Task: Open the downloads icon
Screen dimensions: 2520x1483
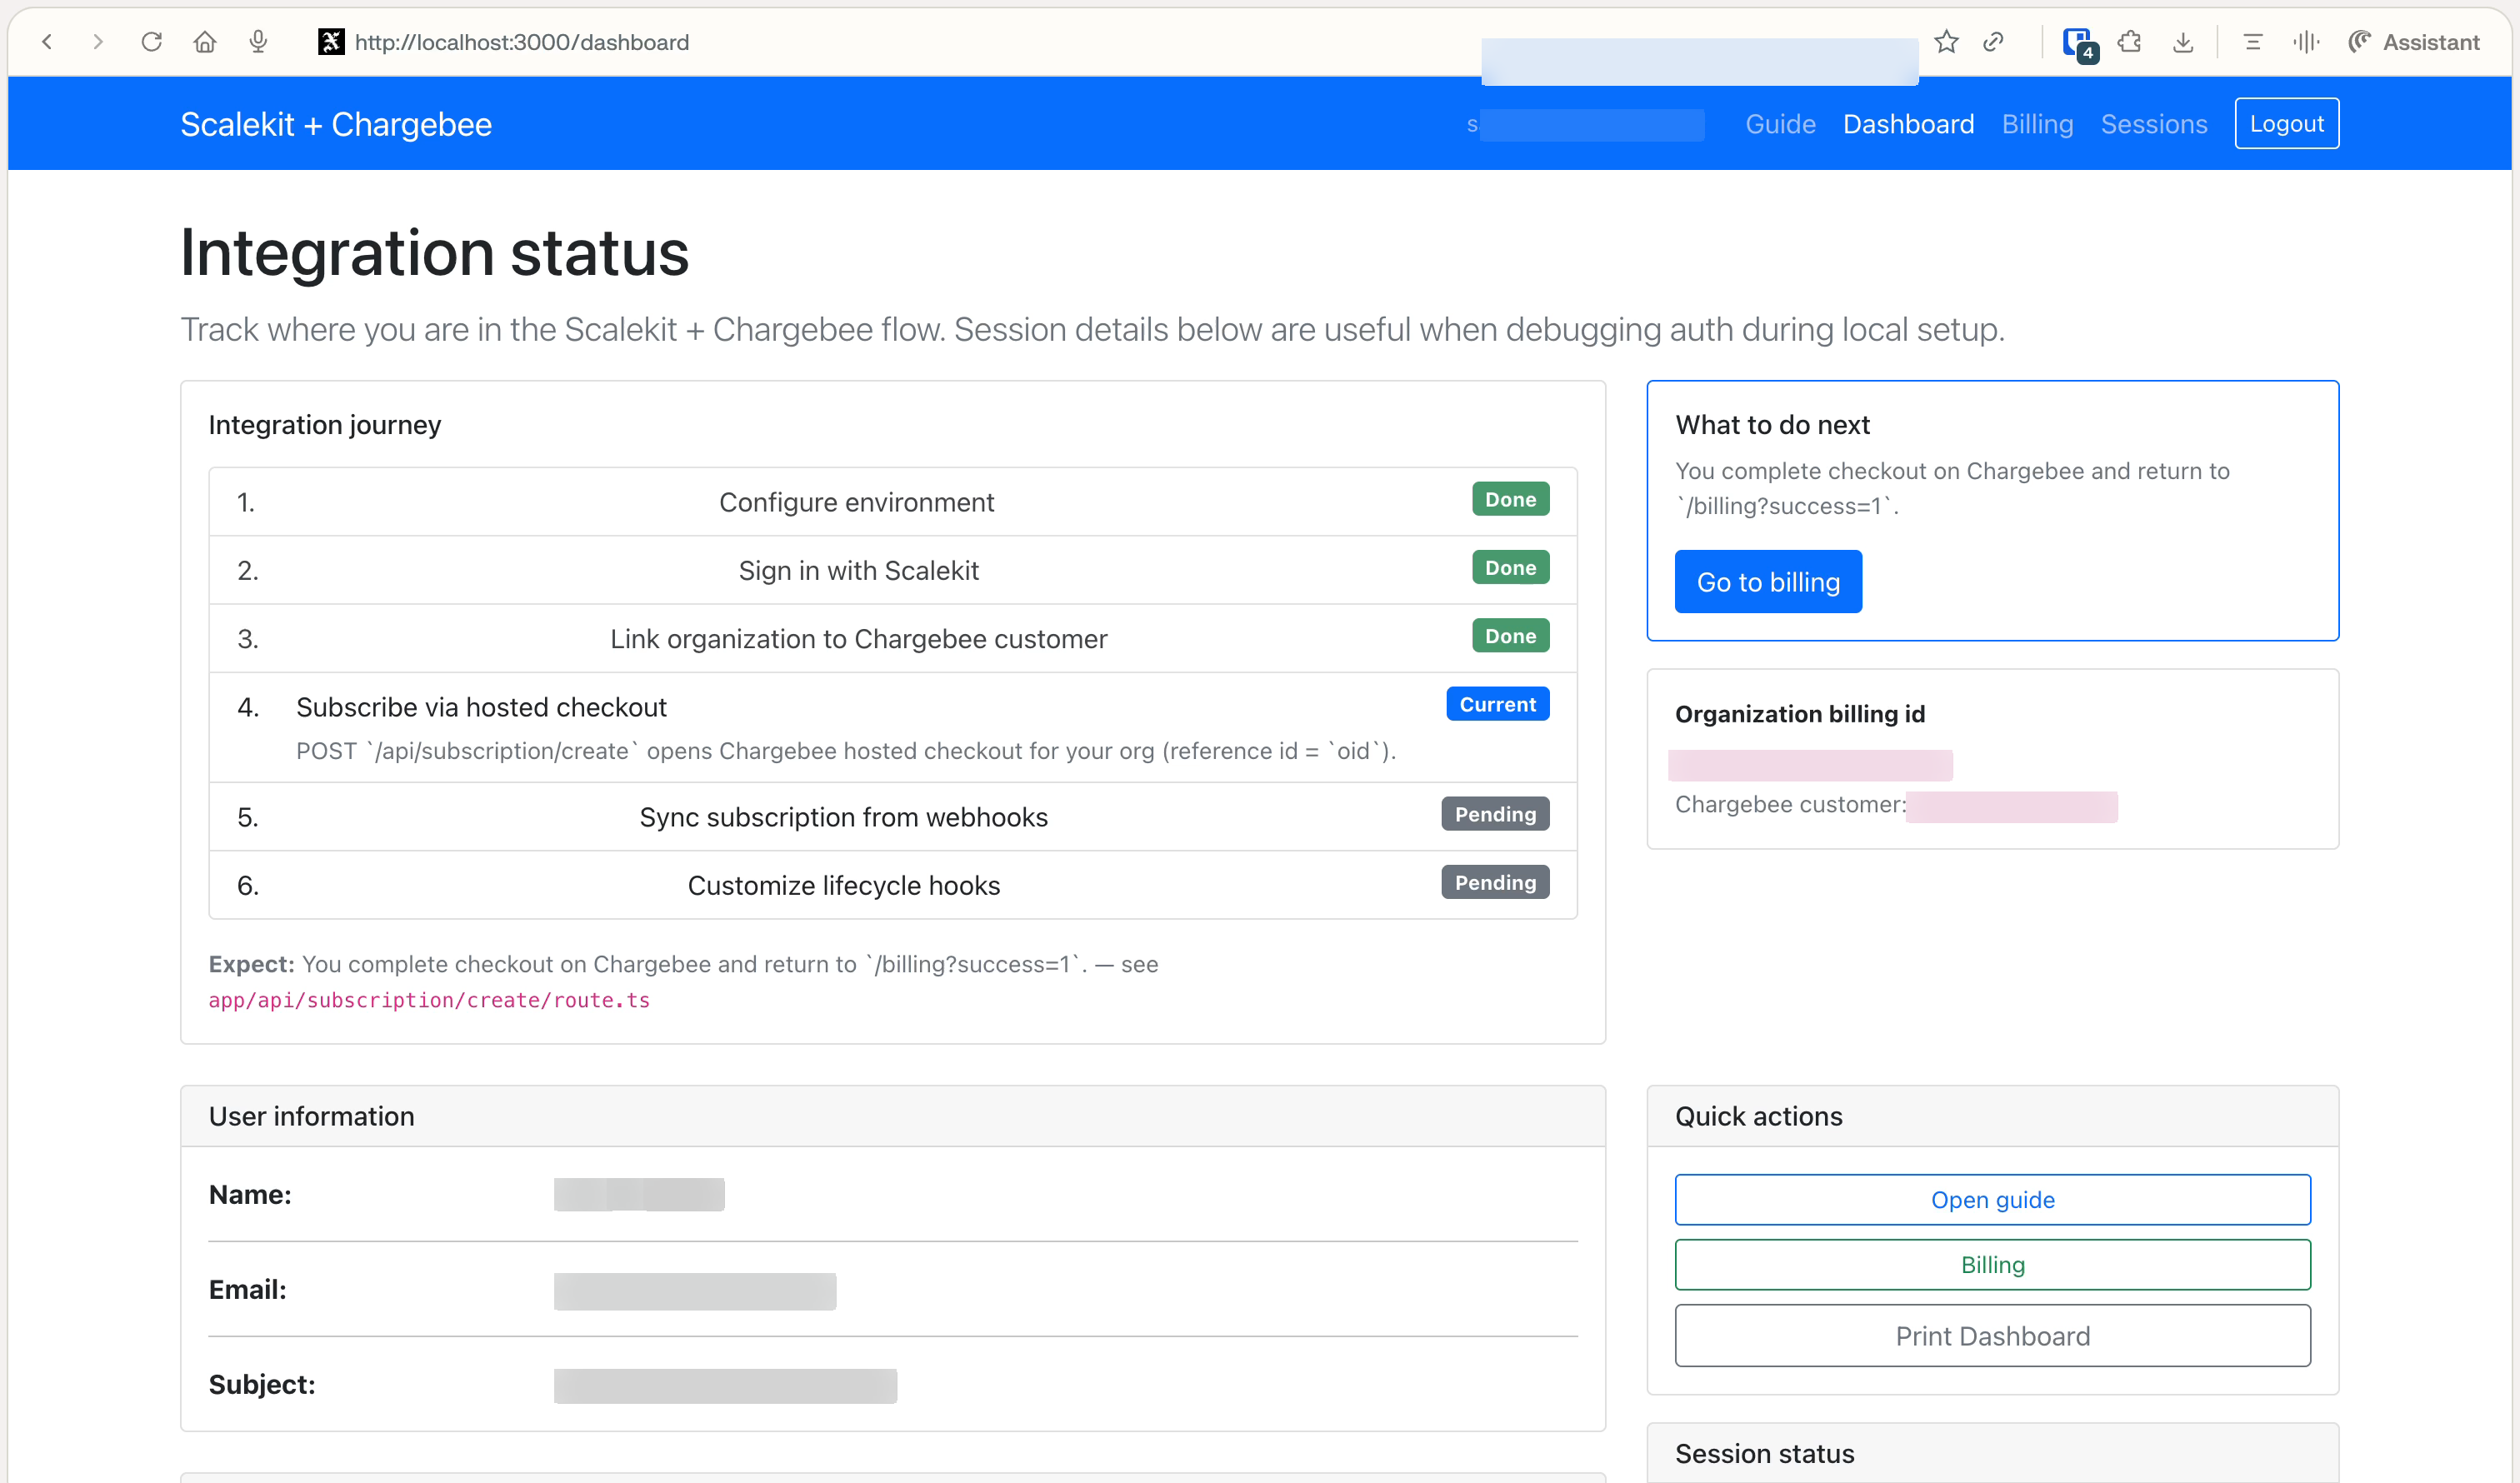Action: point(2183,42)
